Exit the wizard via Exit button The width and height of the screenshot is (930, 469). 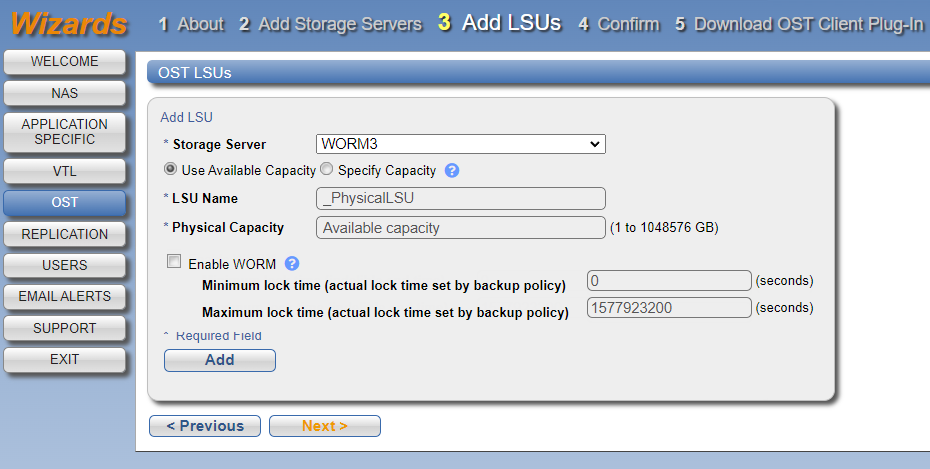(x=65, y=359)
